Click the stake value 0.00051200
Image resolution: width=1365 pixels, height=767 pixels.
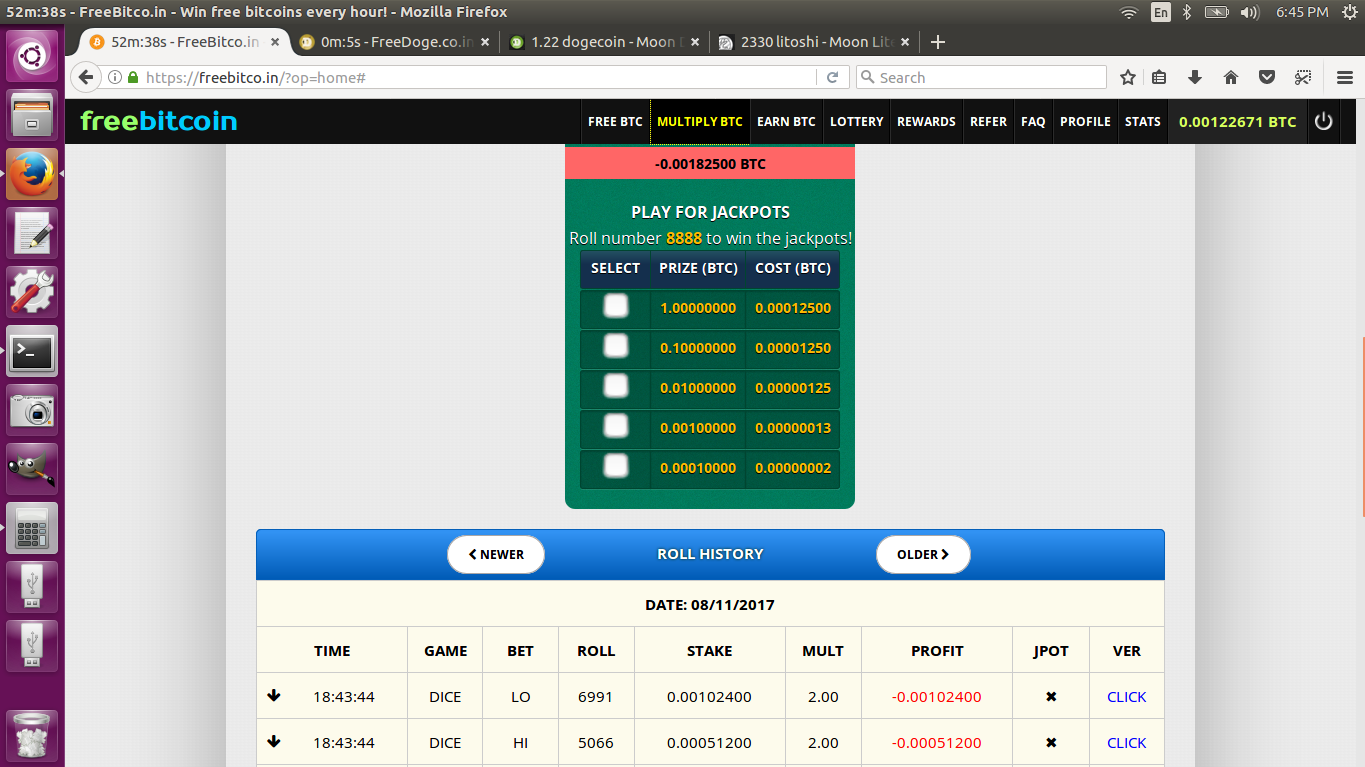(709, 743)
